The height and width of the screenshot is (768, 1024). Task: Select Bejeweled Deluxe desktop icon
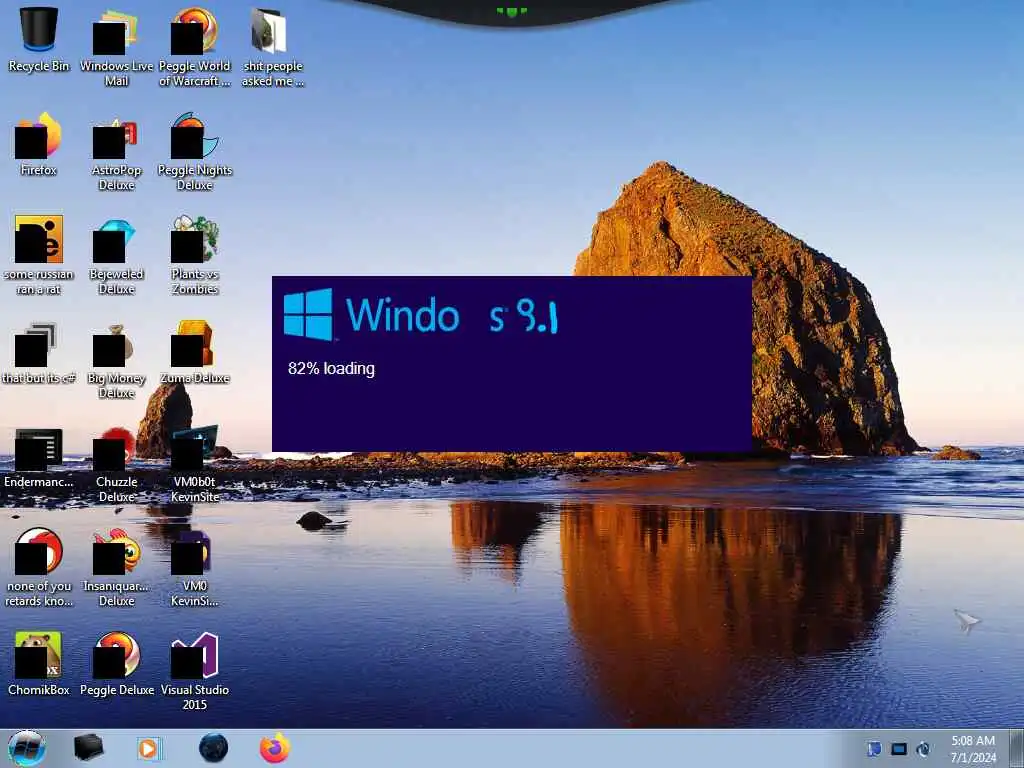[x=116, y=255]
